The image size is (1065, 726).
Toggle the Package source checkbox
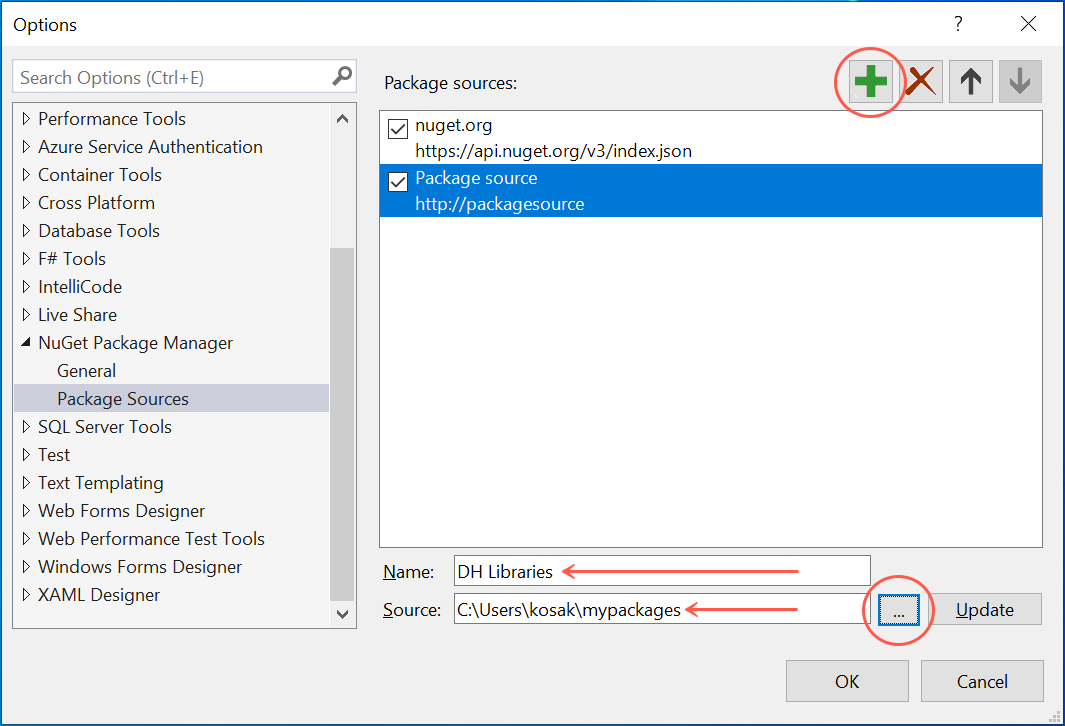(398, 181)
